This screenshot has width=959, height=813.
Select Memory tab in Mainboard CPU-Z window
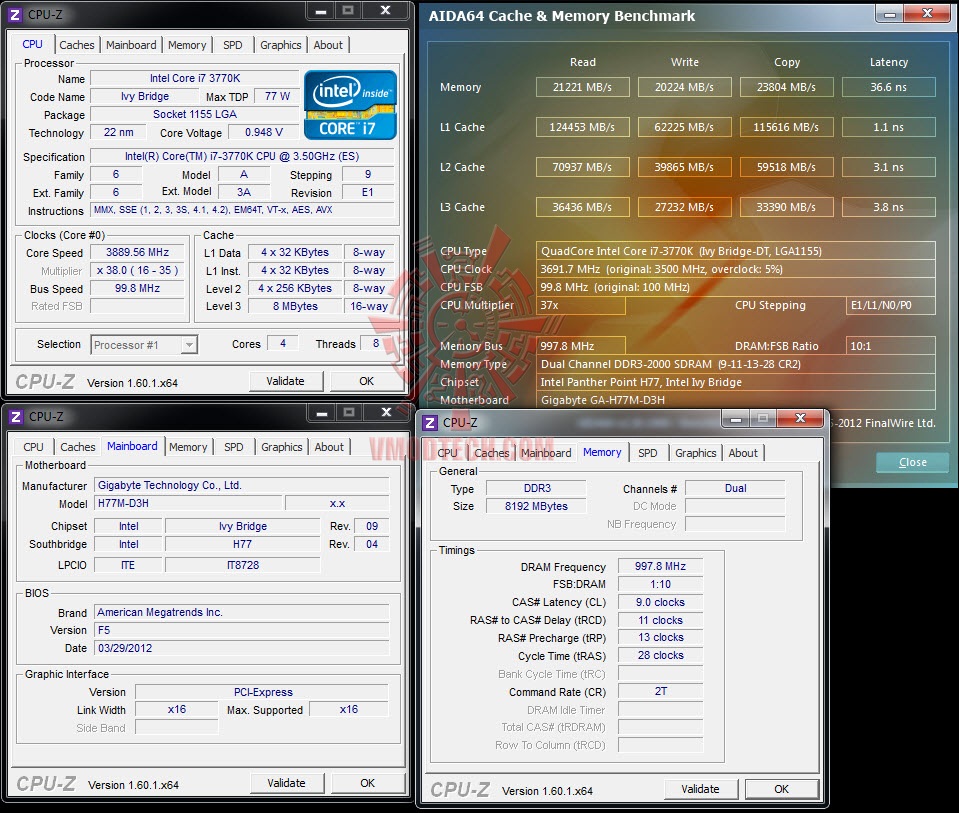pos(188,447)
